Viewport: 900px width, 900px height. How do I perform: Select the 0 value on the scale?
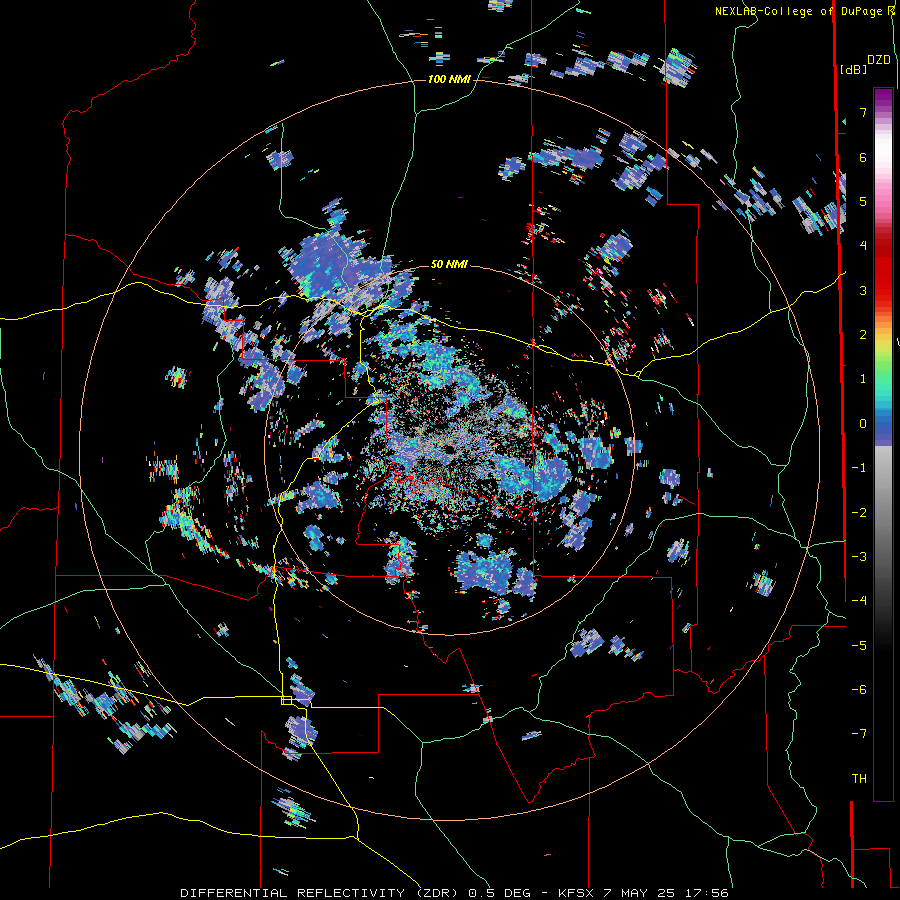click(x=863, y=424)
